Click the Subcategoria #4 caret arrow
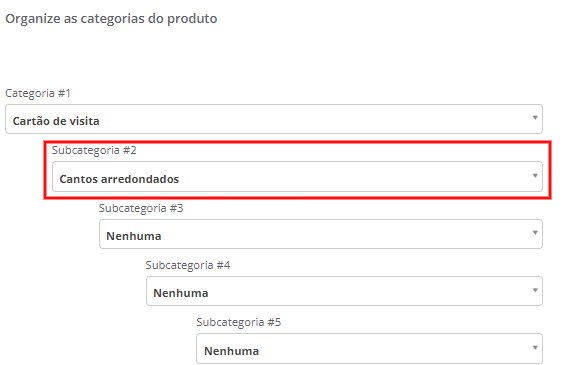 [x=535, y=290]
